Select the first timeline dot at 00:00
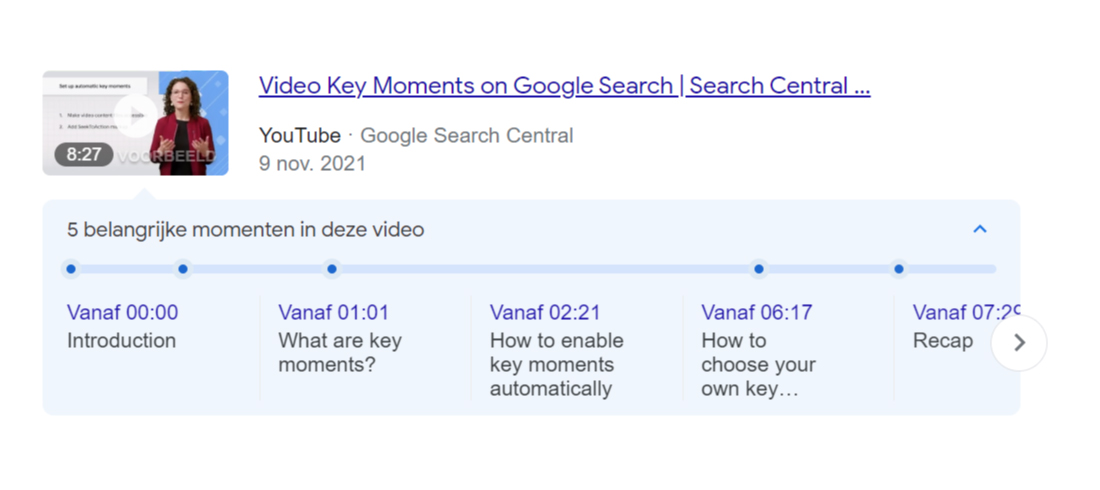 (71, 269)
